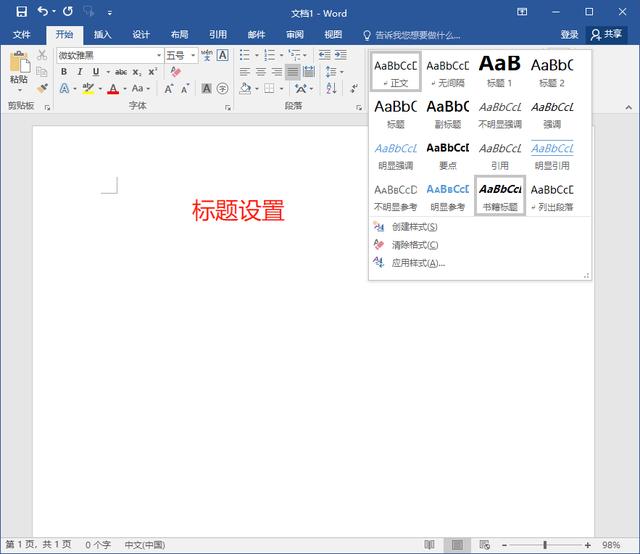Align text to the left

pos(245,72)
